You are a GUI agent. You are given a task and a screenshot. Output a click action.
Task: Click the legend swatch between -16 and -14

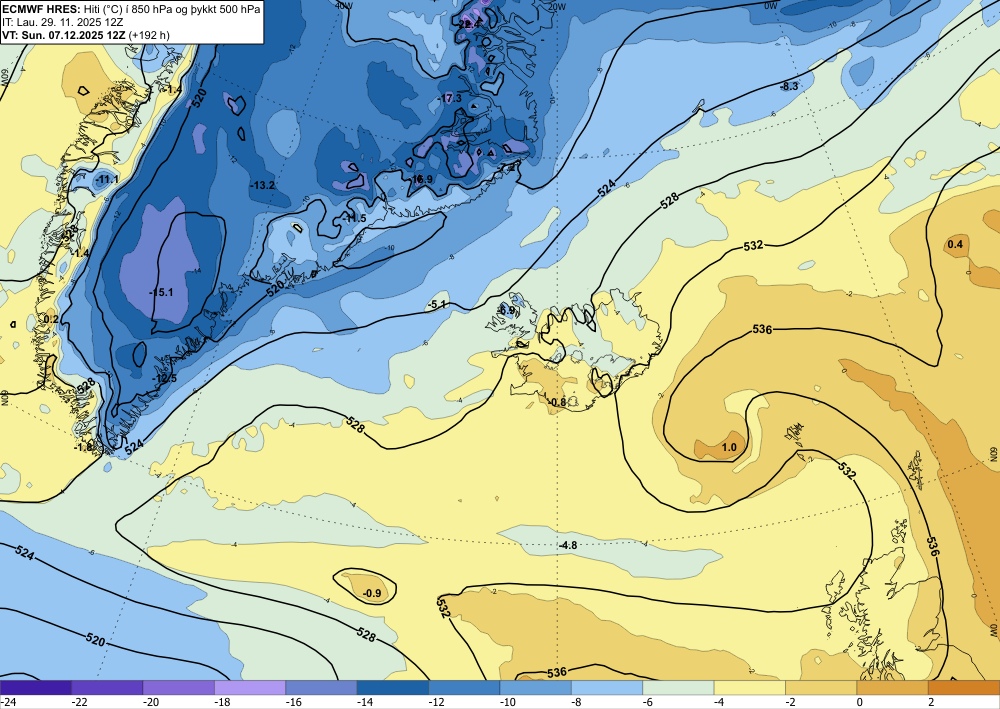(x=321, y=688)
